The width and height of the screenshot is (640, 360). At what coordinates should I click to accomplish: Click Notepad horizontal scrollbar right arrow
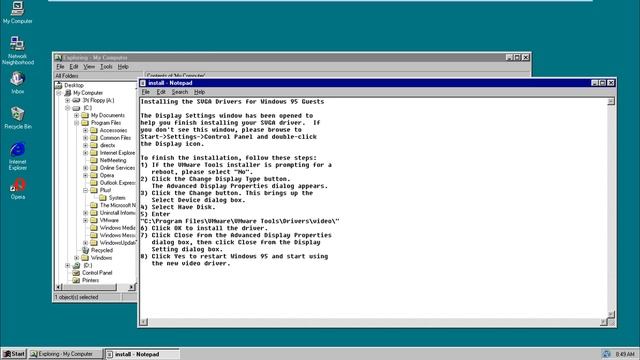(x=604, y=322)
